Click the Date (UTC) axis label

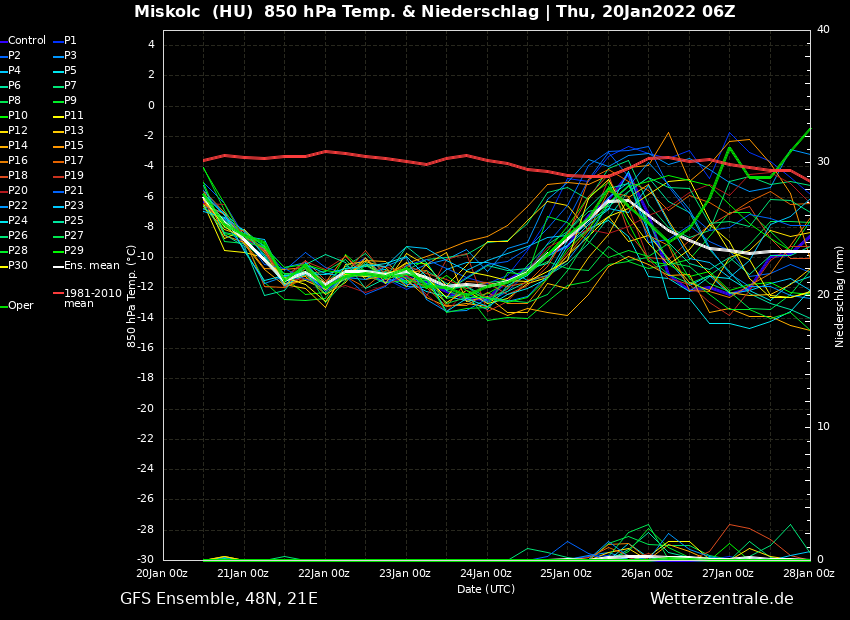click(x=486, y=590)
